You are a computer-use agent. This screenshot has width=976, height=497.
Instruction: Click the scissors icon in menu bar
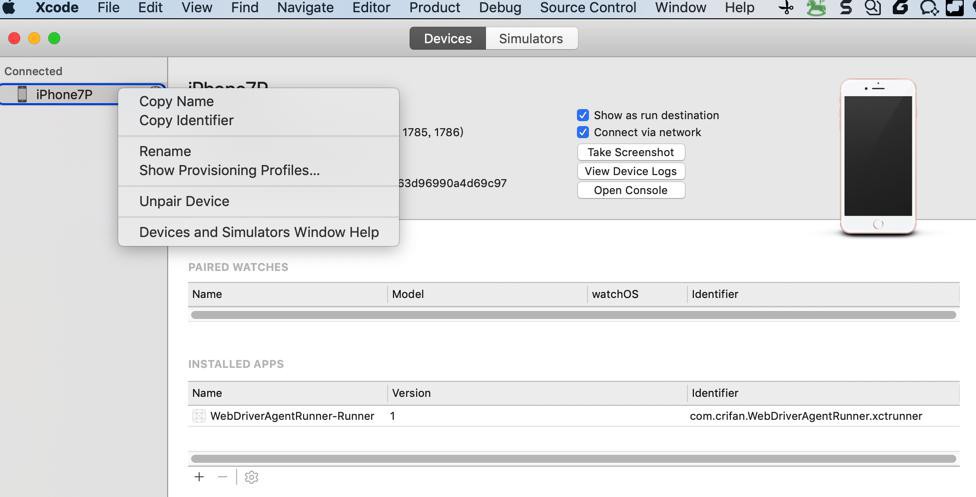click(x=787, y=7)
